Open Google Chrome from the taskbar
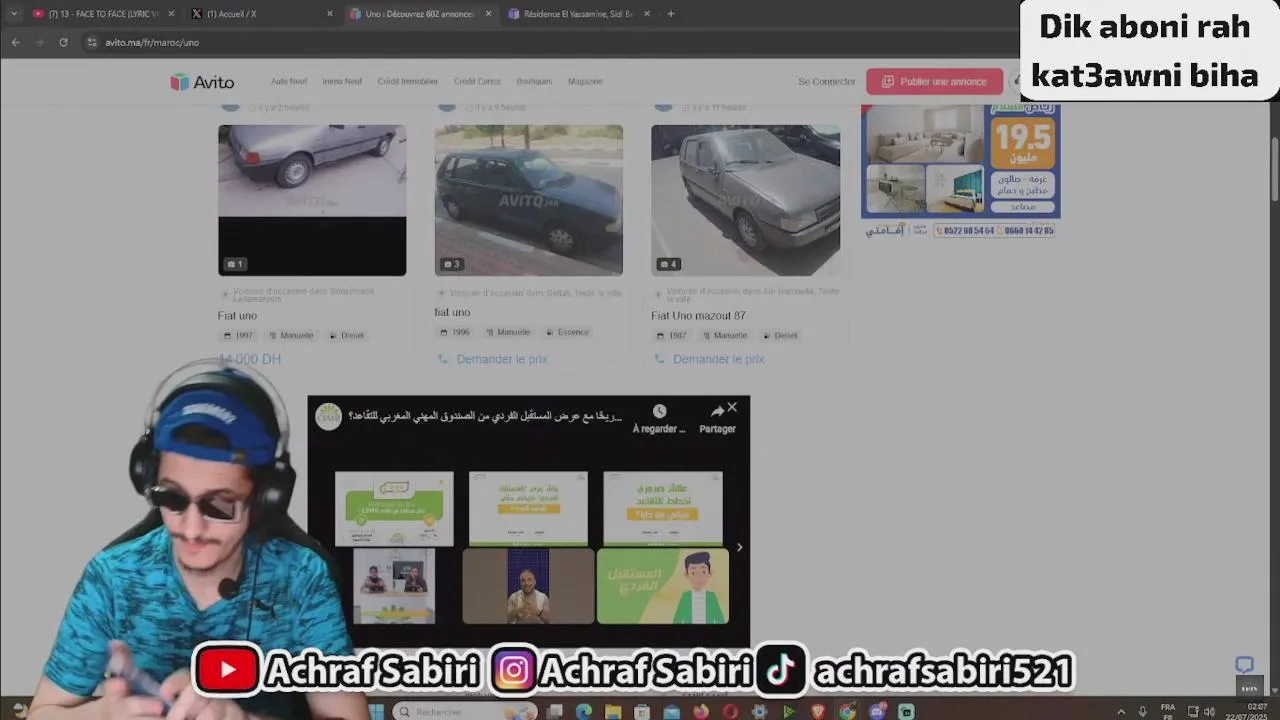The image size is (1280, 720). (847, 711)
